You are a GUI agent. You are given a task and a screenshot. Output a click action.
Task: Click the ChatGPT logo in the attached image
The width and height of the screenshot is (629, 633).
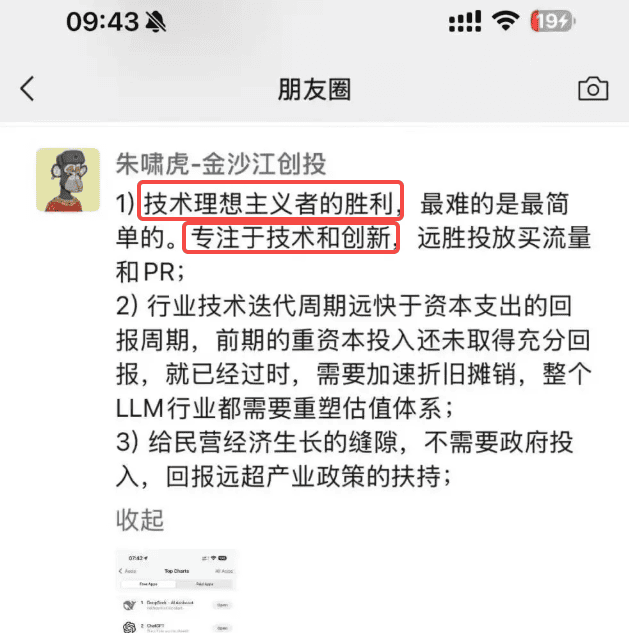tap(129, 627)
